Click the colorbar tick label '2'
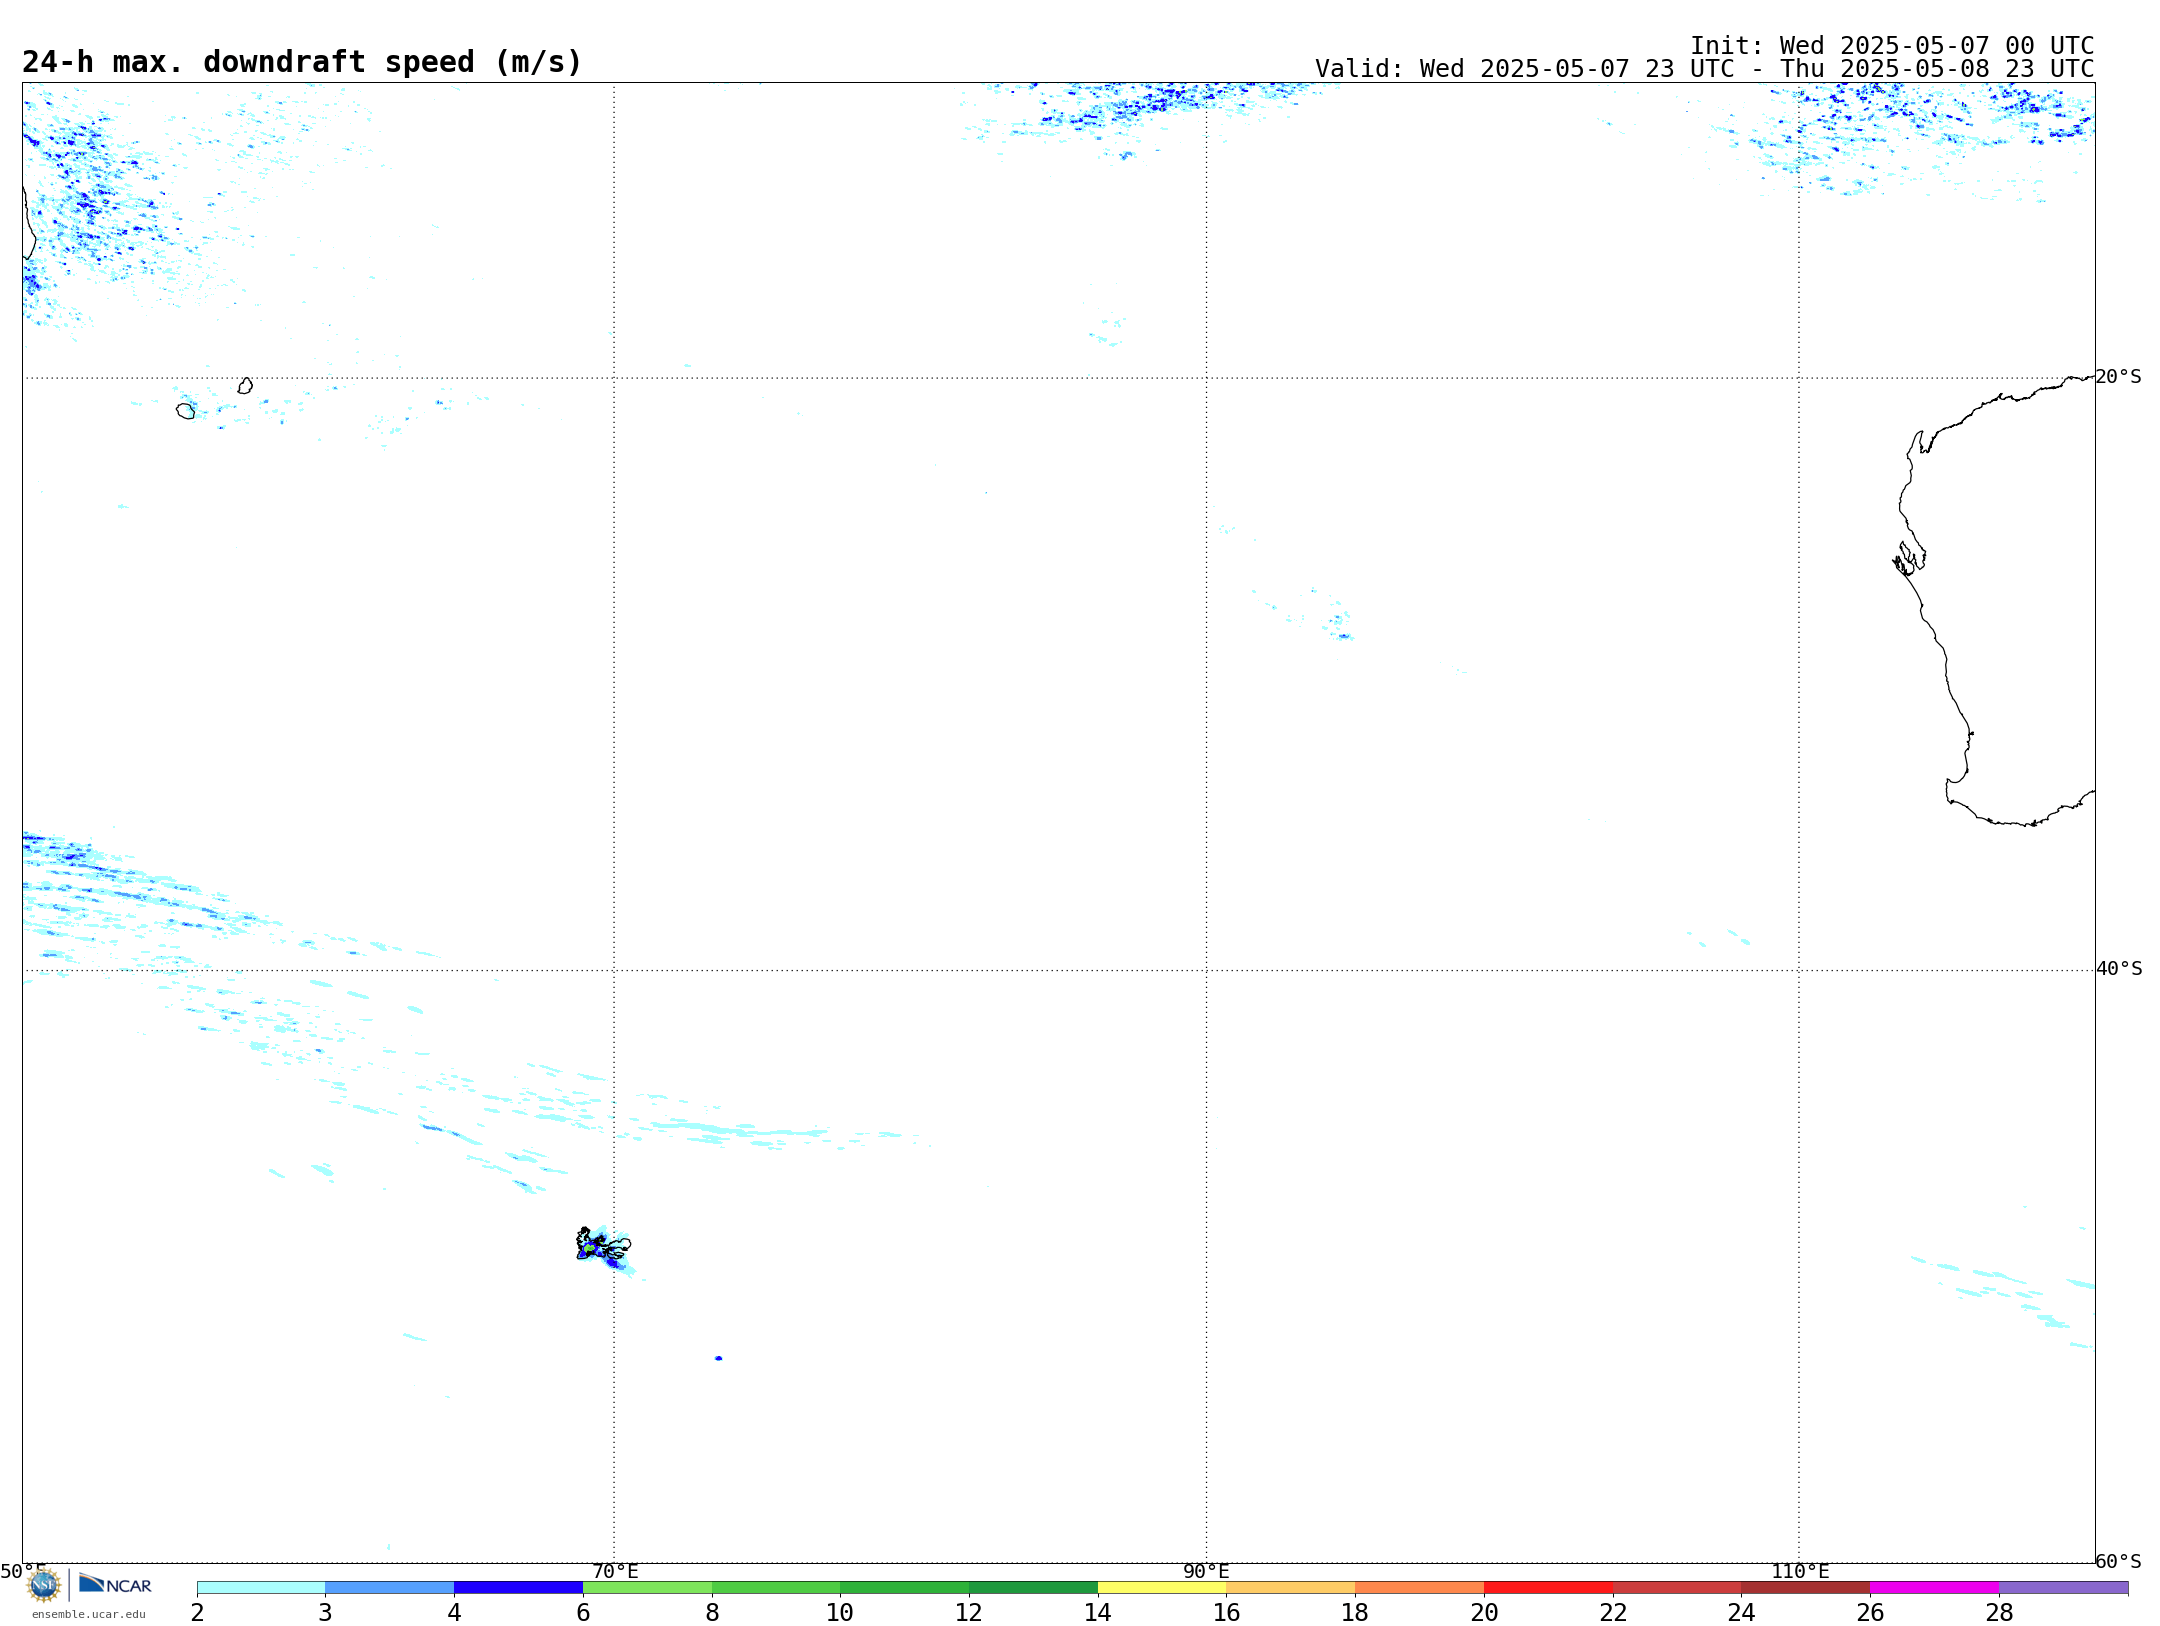2160x1626 pixels. 197,1613
